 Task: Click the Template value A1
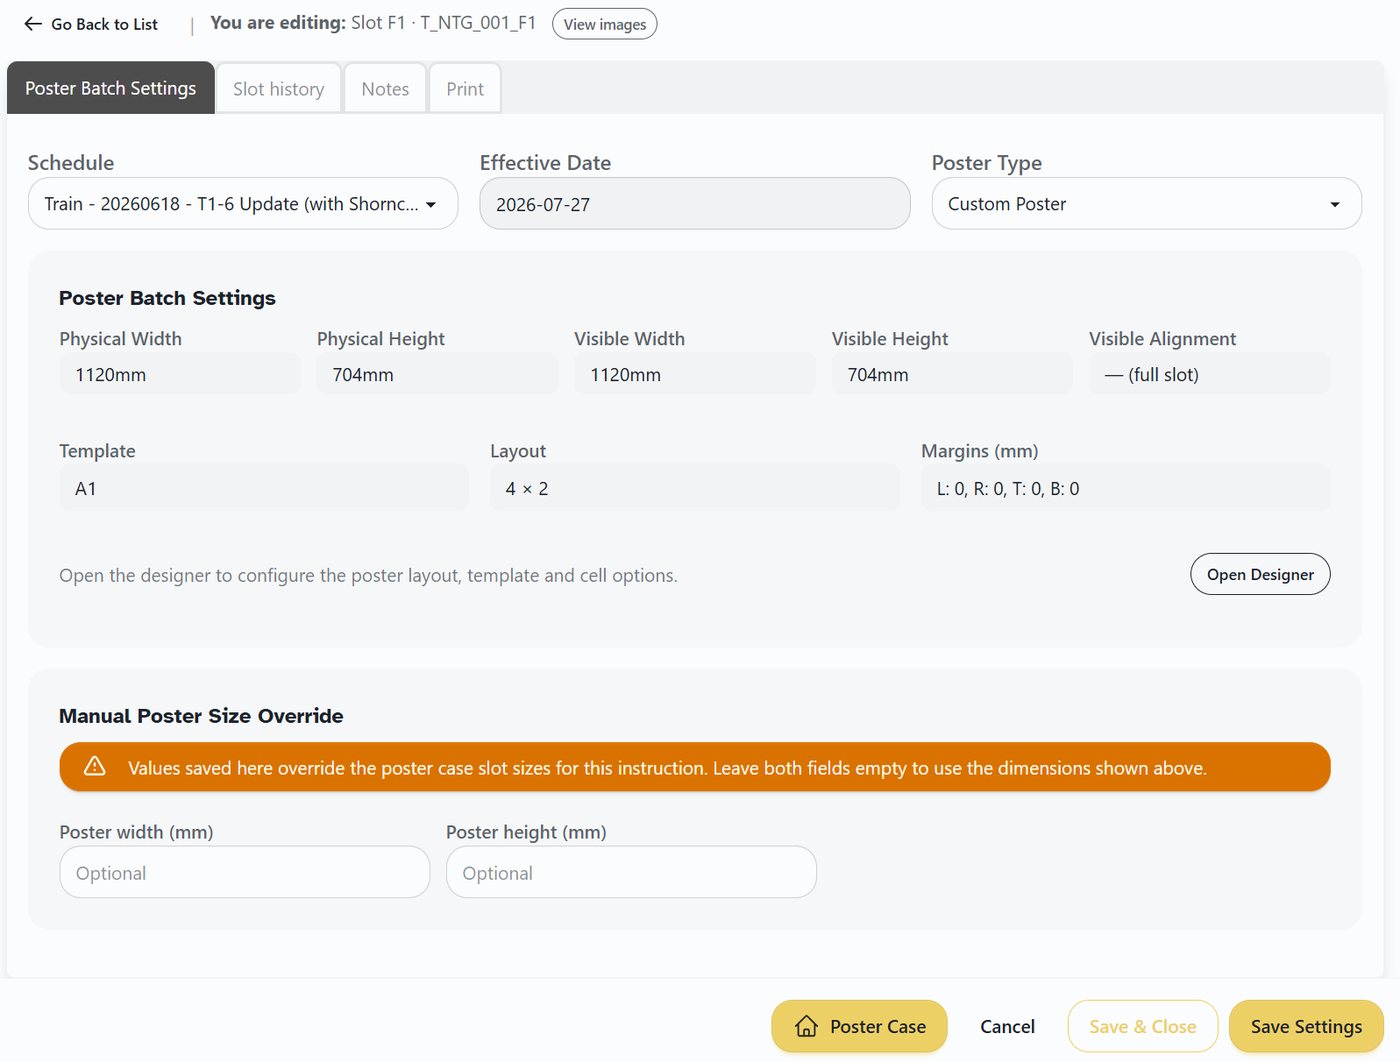click(264, 488)
